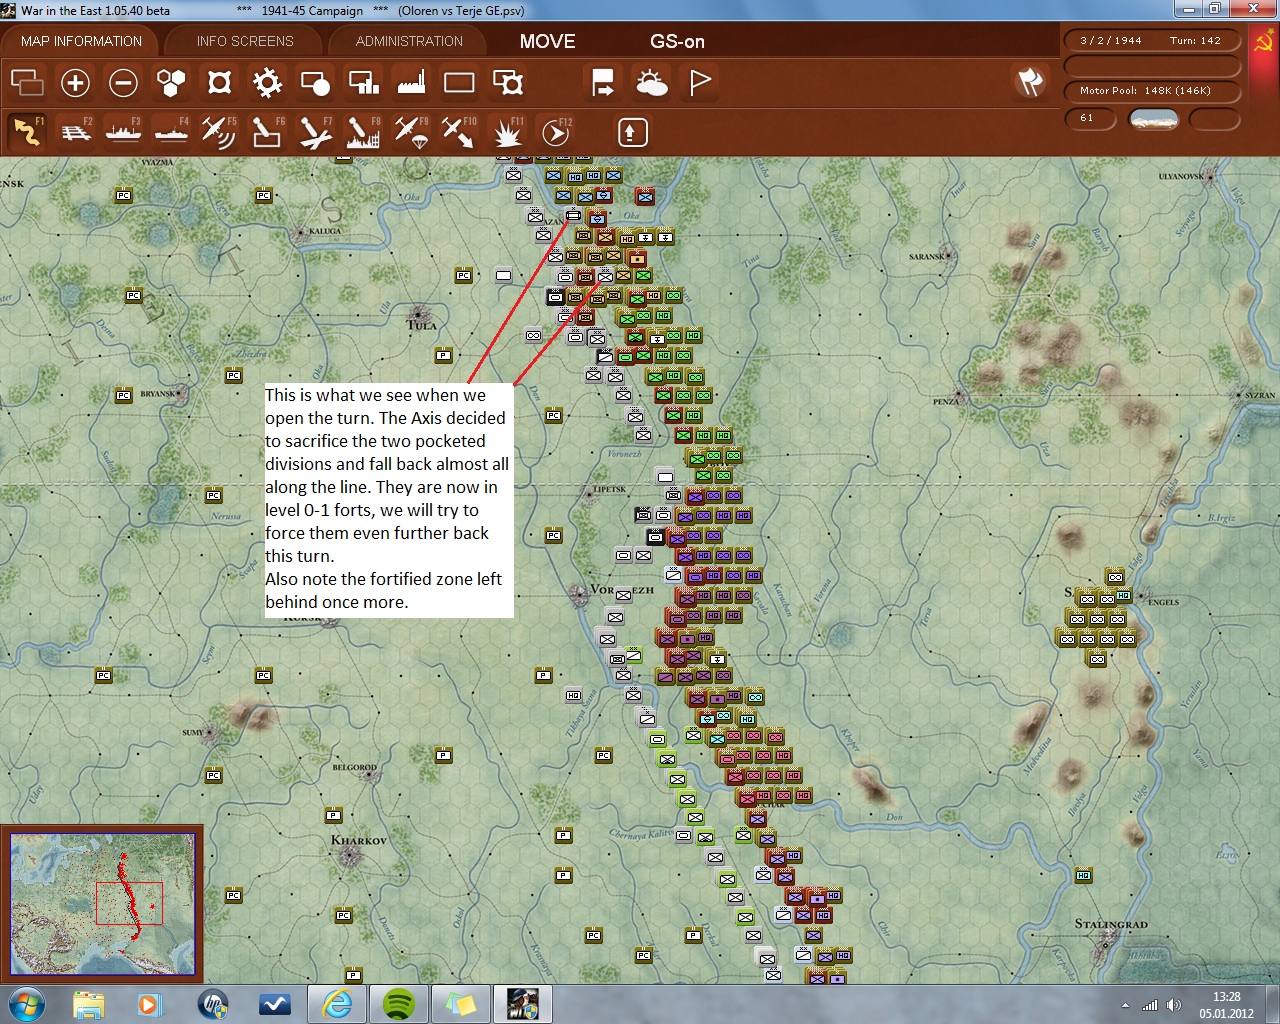Click the 61 counter box

[1091, 119]
